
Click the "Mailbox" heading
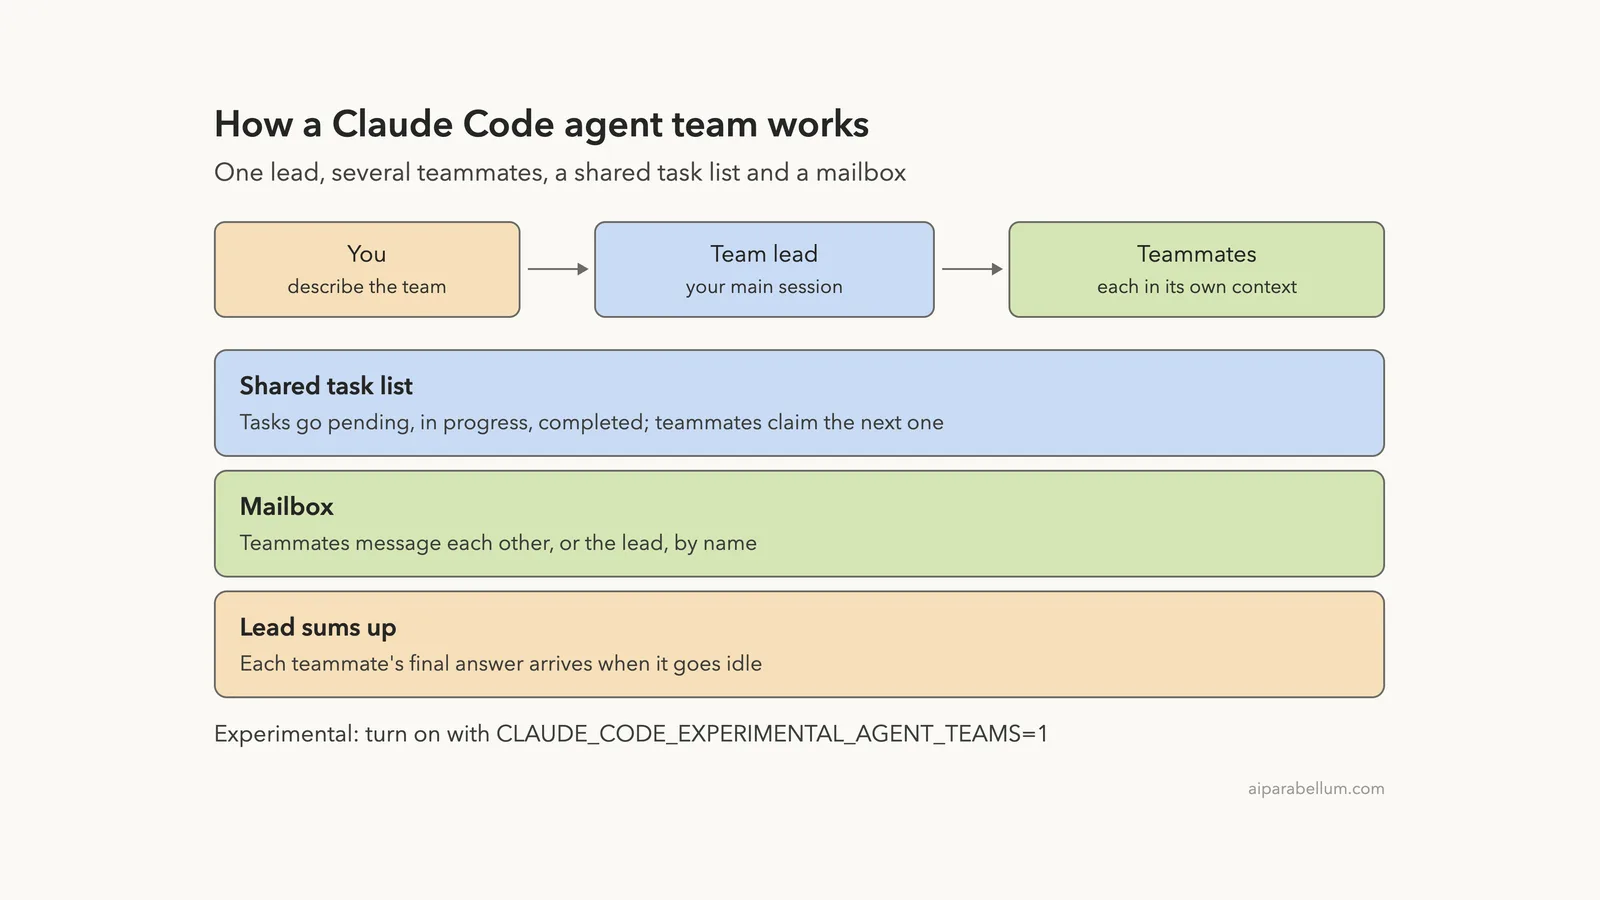[x=287, y=506]
